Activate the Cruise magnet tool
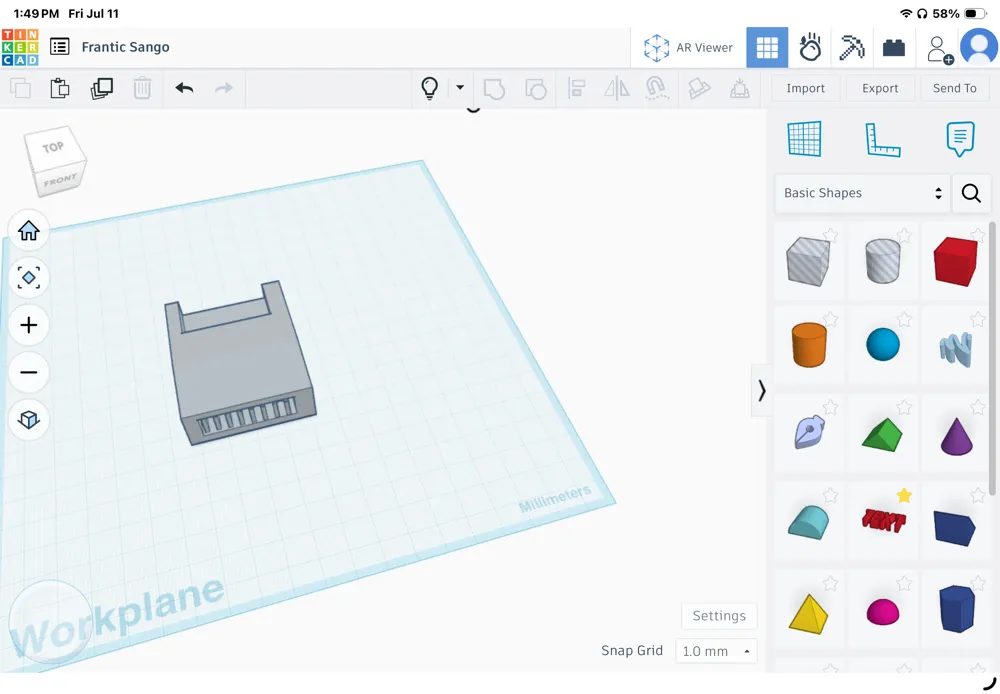The width and height of the screenshot is (1000, 694). pyautogui.click(x=657, y=88)
